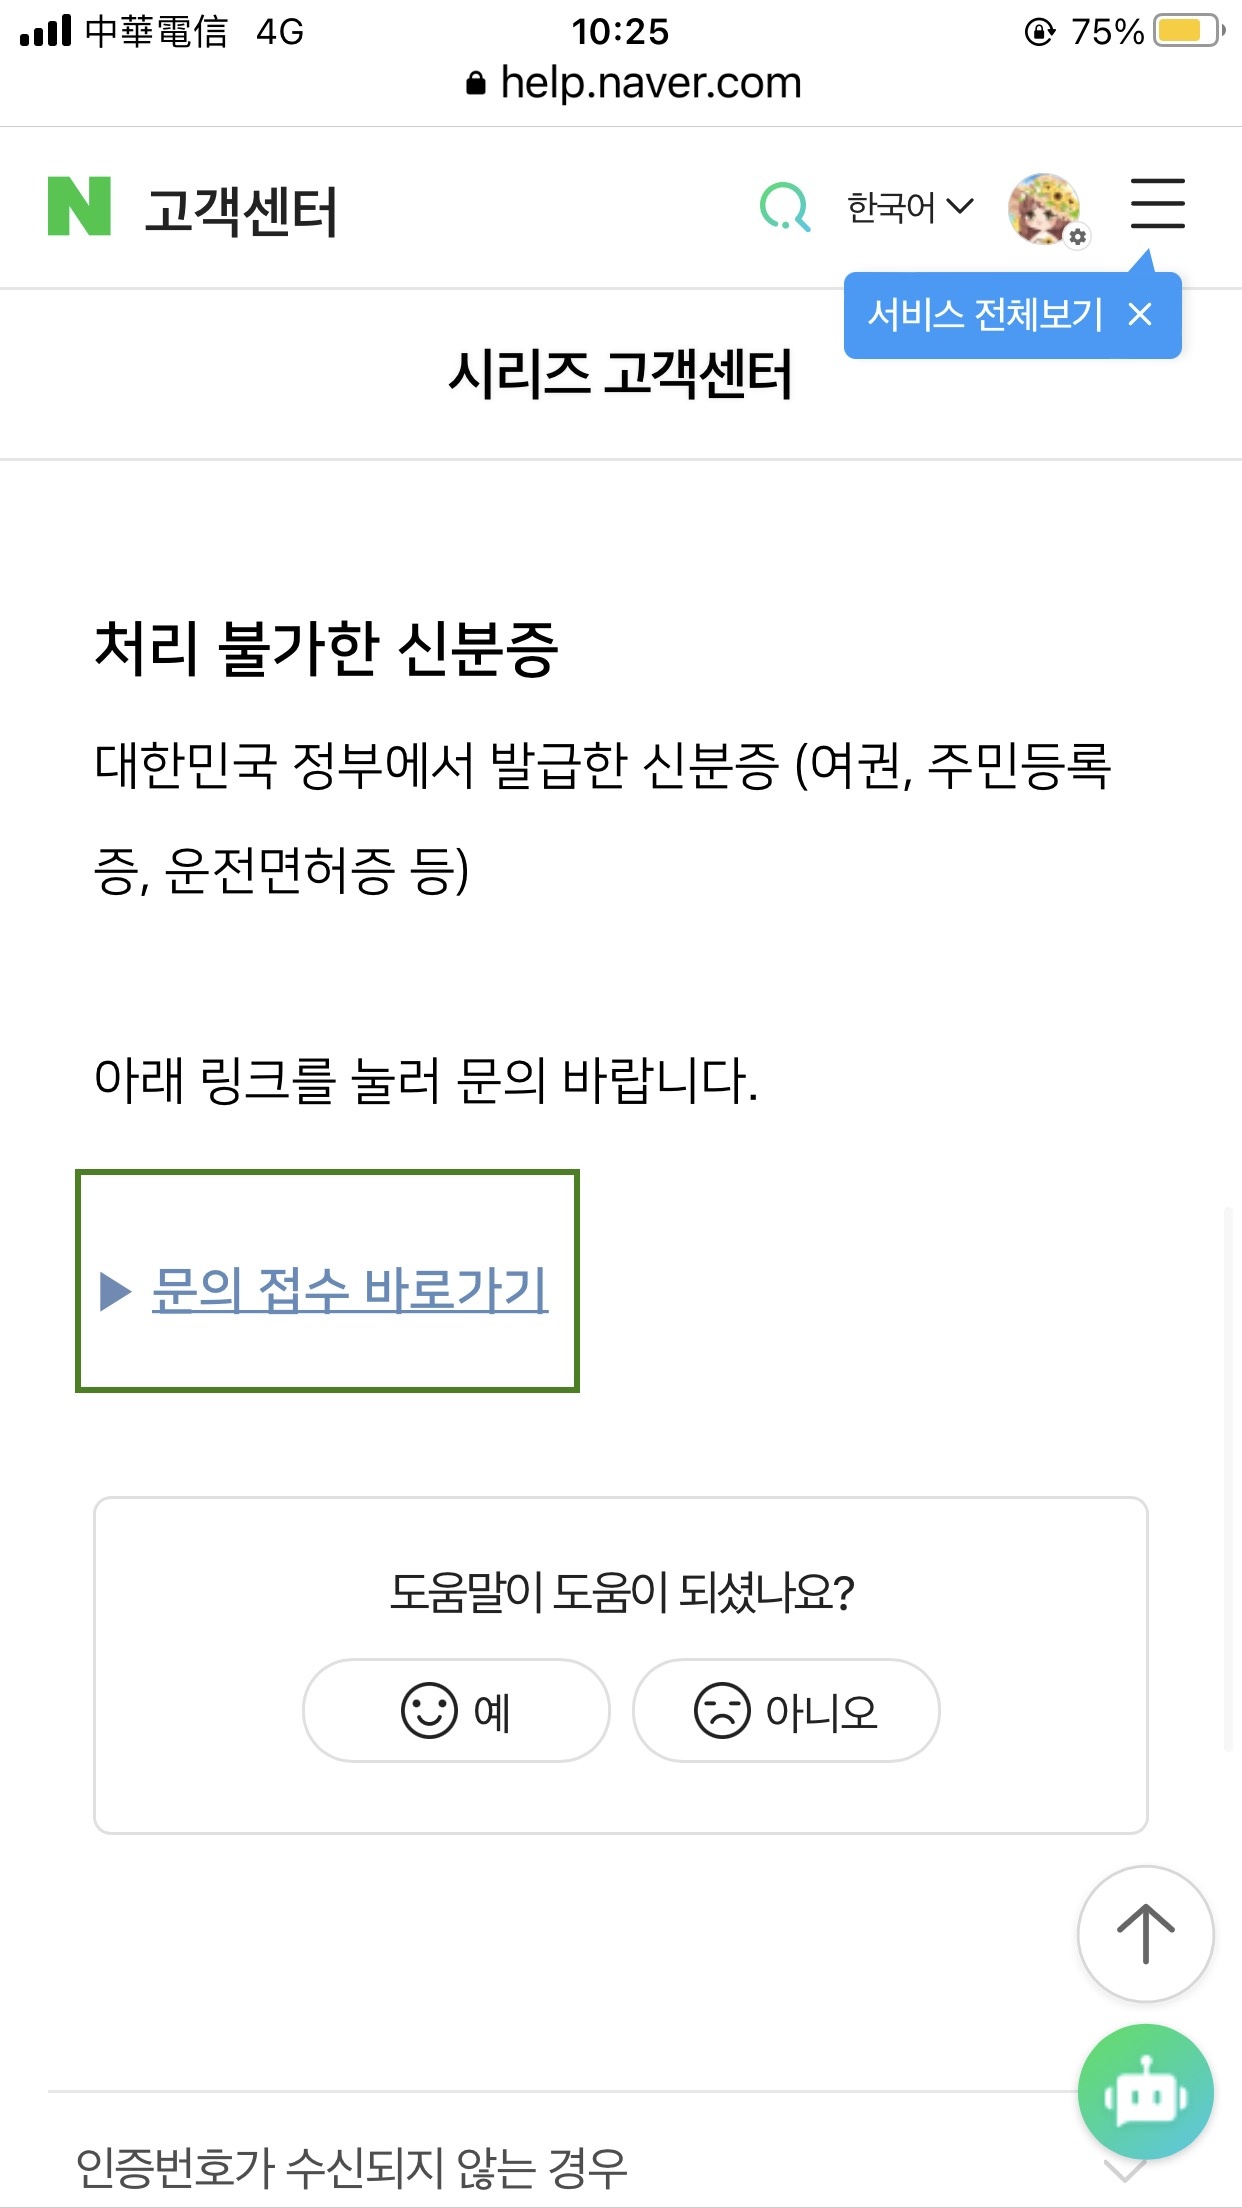
Task: Click the chevron next to 한국어
Action: point(960,207)
